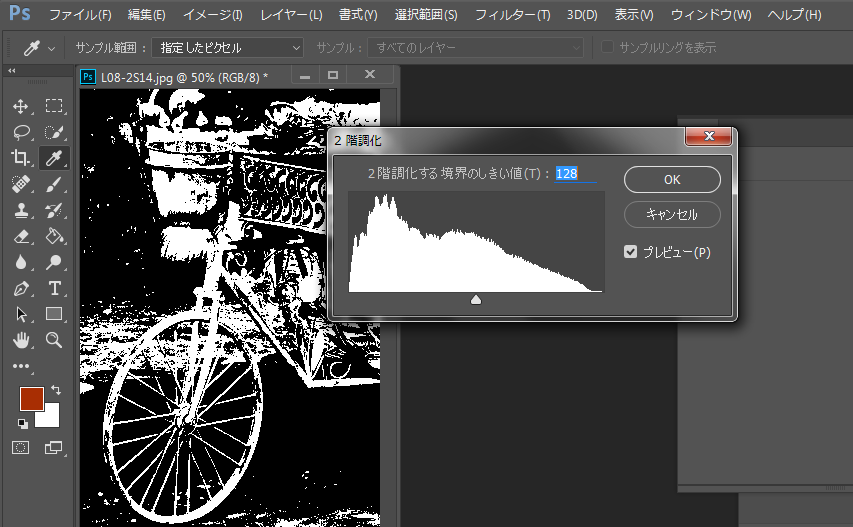
Task: Open the レイヤー(L) menu
Action: point(291,15)
